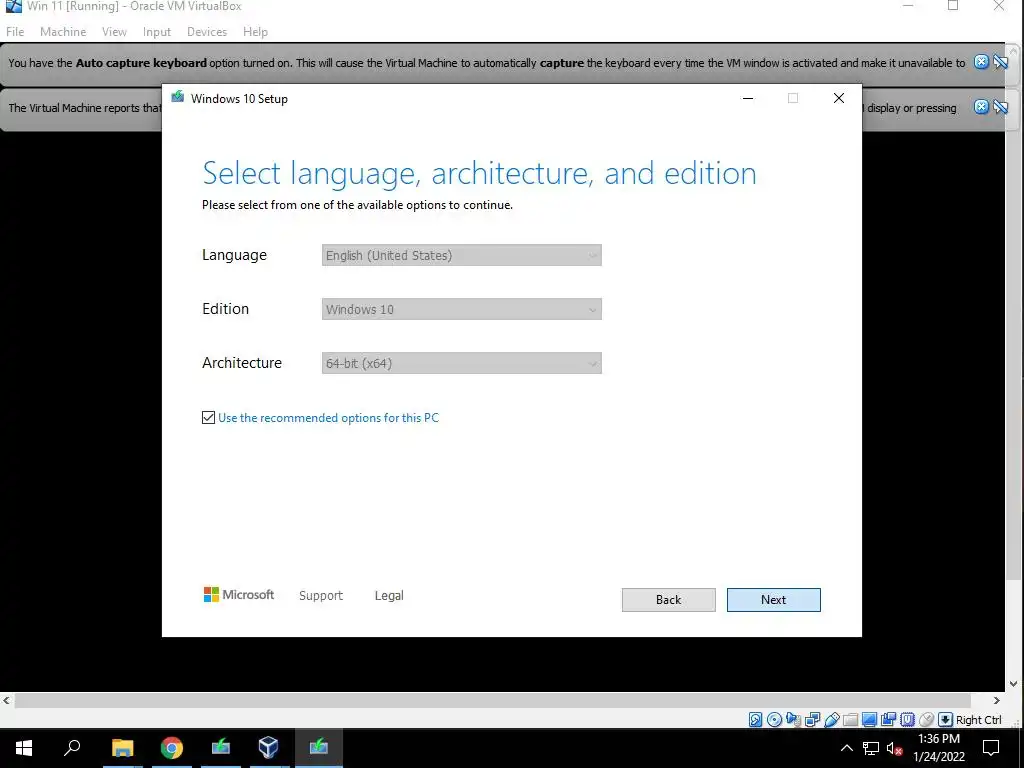Viewport: 1024px width, 768px height.
Task: Dismiss the Auto capture keyboard notification
Action: [x=981, y=62]
